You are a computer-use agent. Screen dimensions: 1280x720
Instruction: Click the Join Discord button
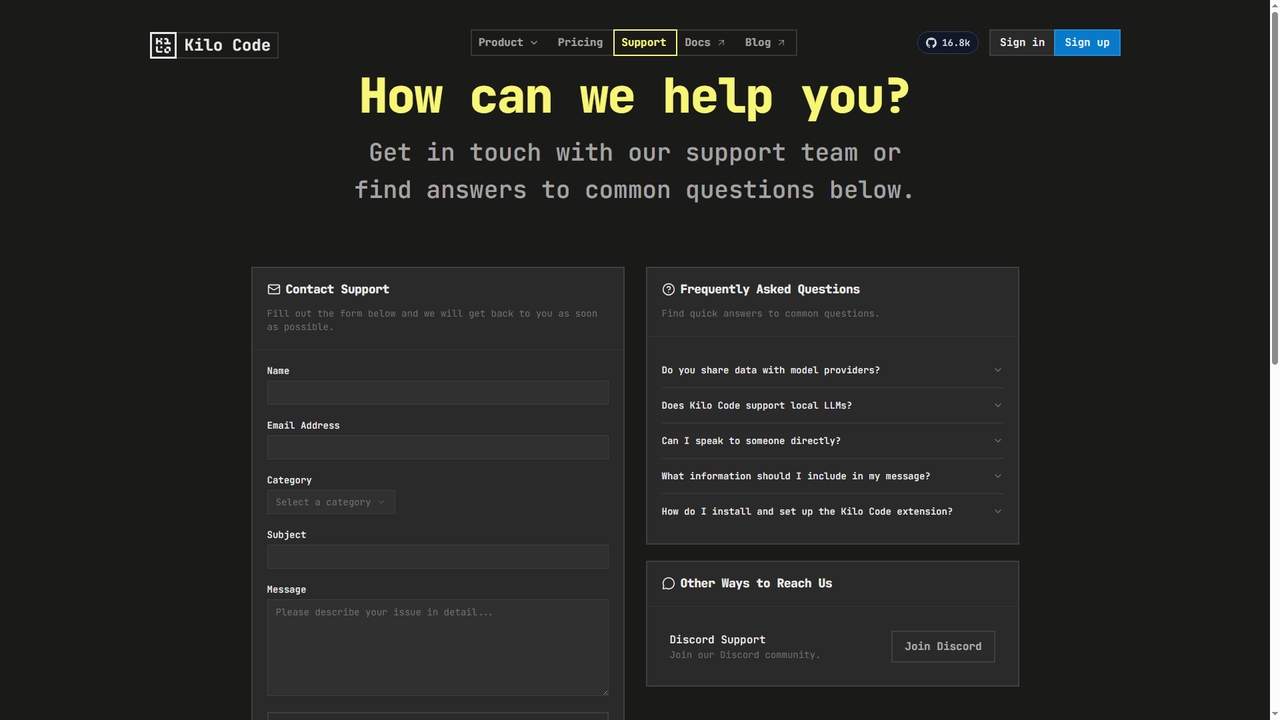click(x=943, y=646)
